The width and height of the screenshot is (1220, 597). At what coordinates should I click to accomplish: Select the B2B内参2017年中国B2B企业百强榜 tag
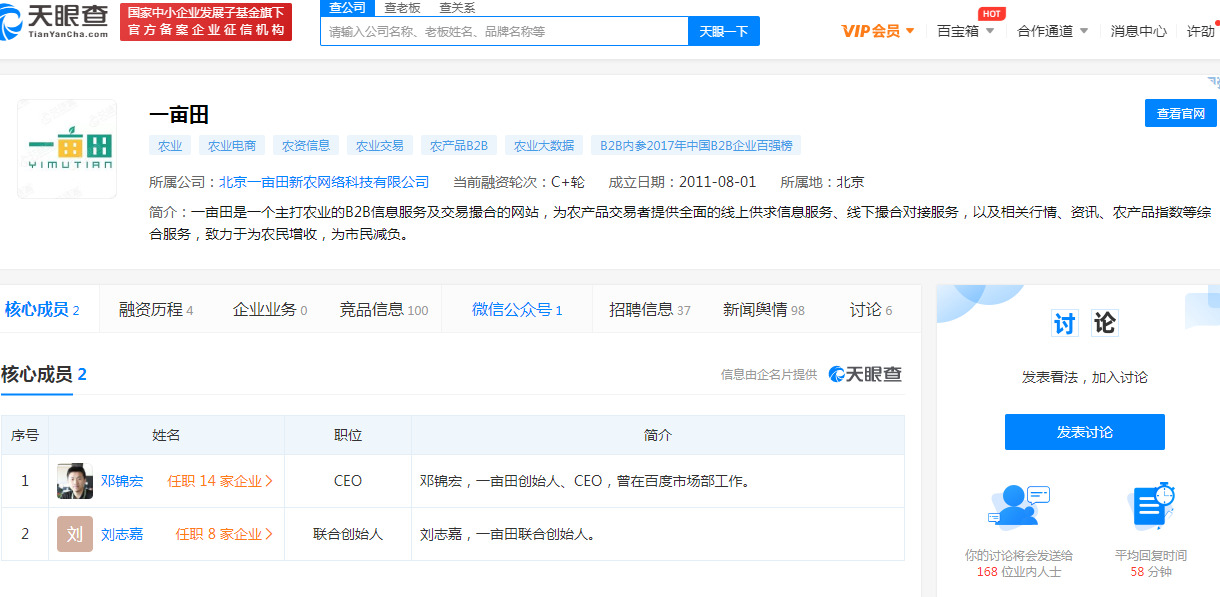click(696, 145)
